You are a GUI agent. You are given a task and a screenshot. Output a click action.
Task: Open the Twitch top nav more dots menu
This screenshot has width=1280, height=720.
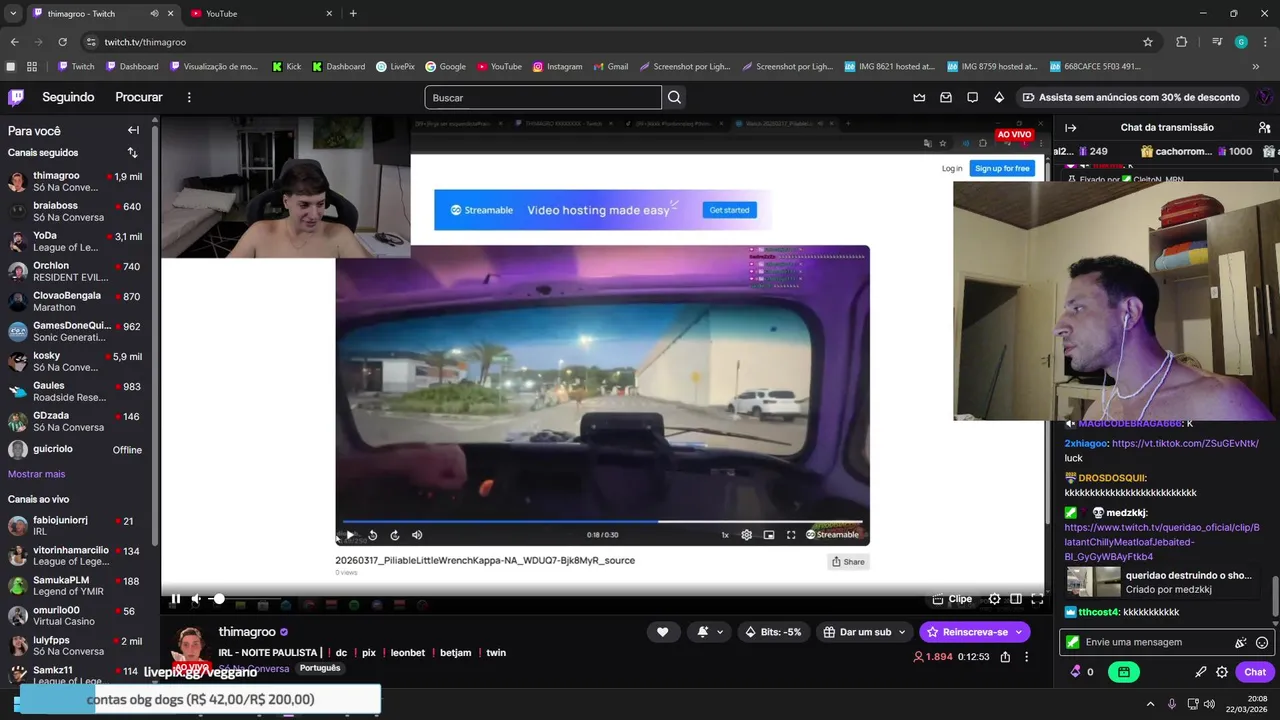pyautogui.click(x=189, y=97)
